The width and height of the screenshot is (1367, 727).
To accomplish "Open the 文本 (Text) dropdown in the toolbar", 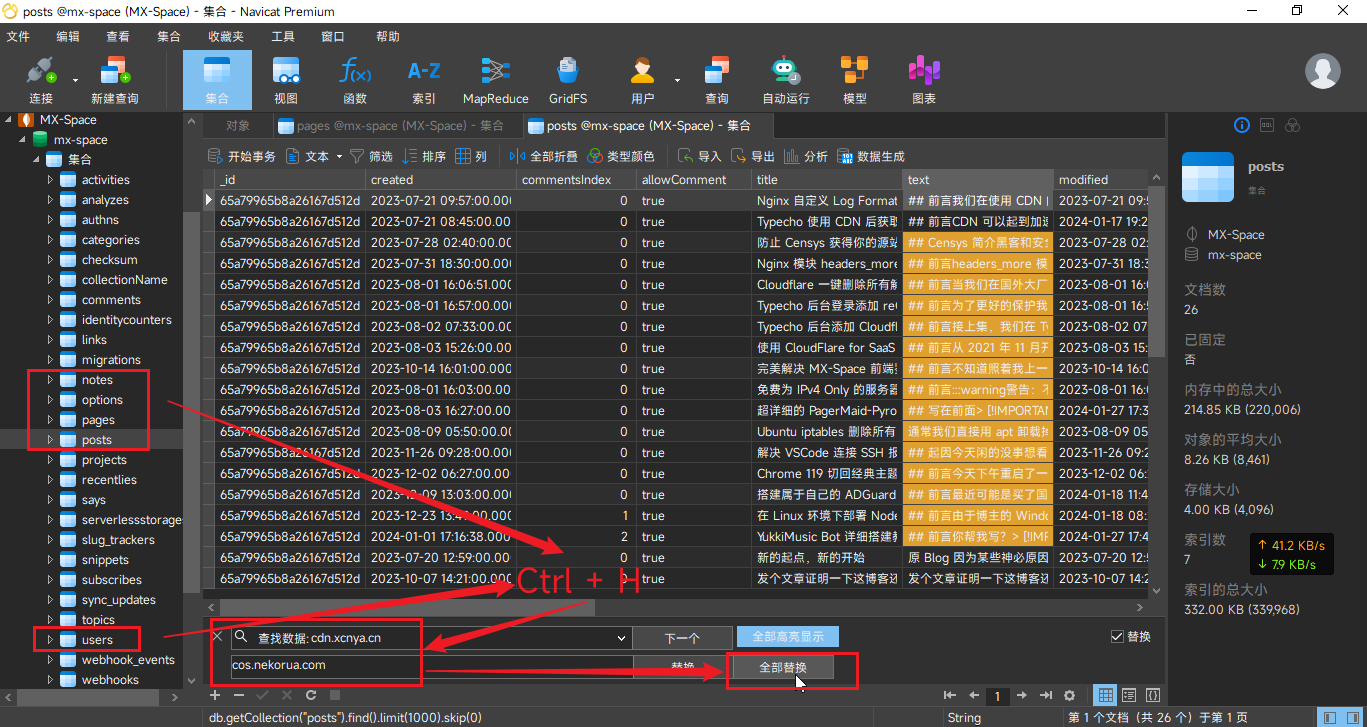I will [x=314, y=156].
